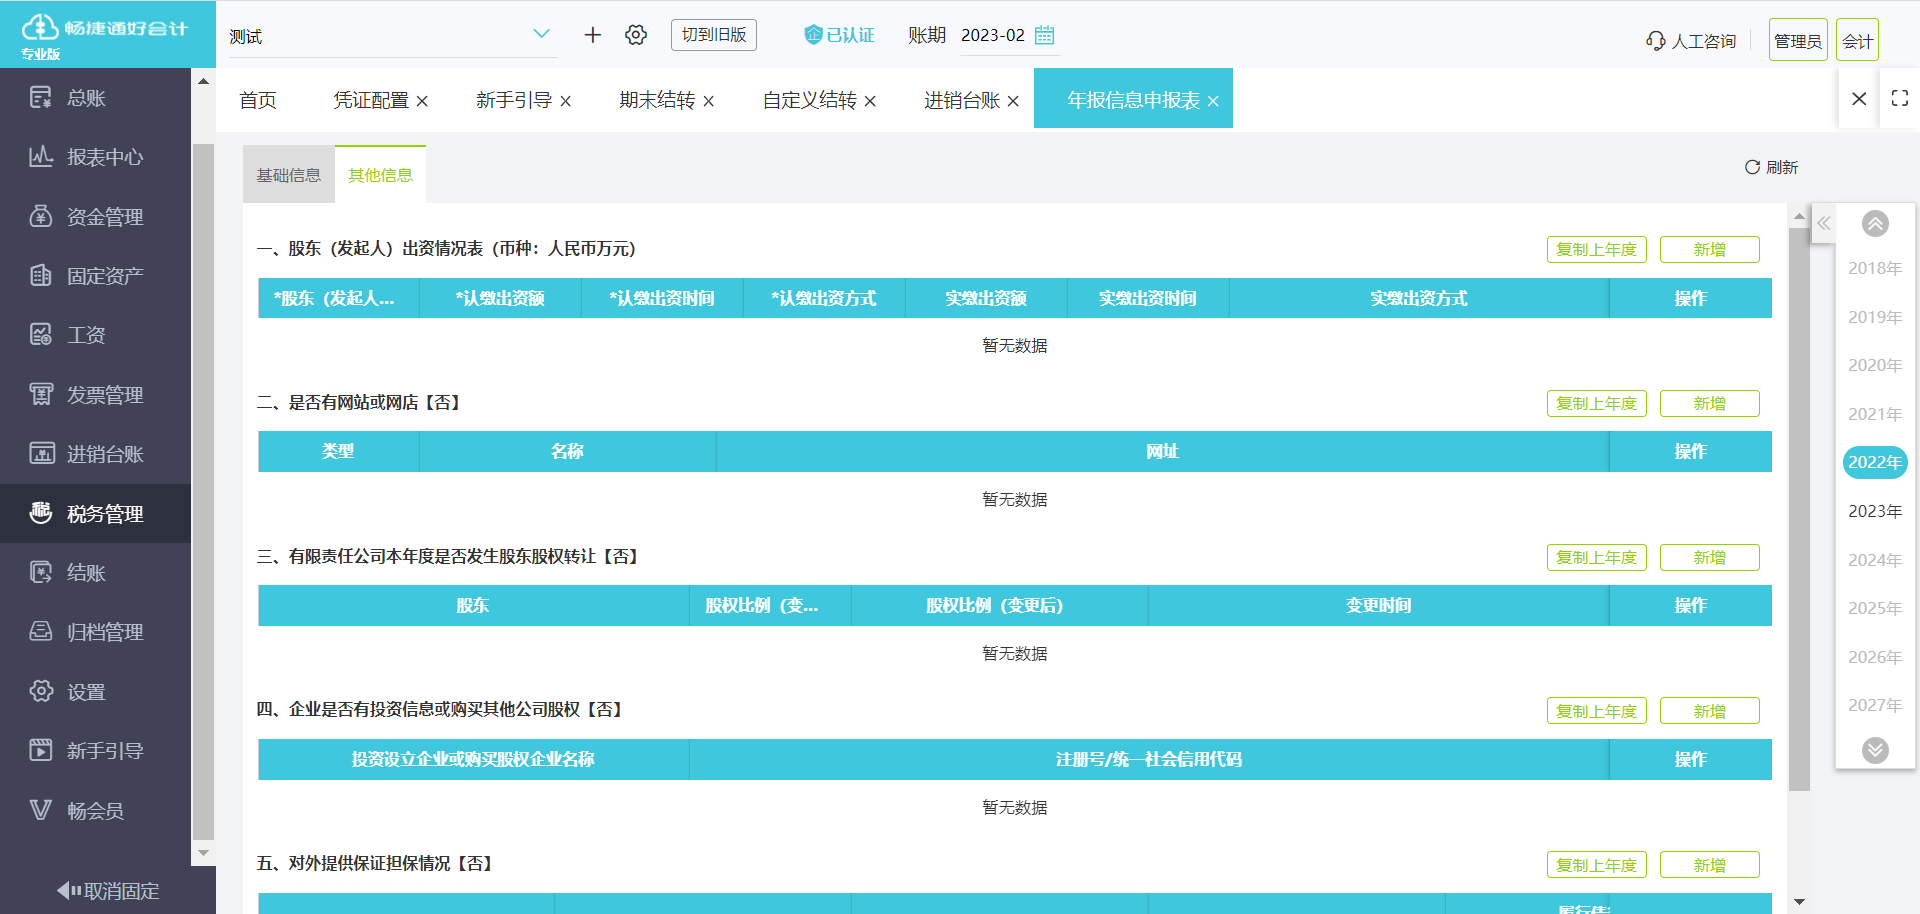
Task: Click 新增 for 股东出资情况表
Action: tap(1710, 249)
